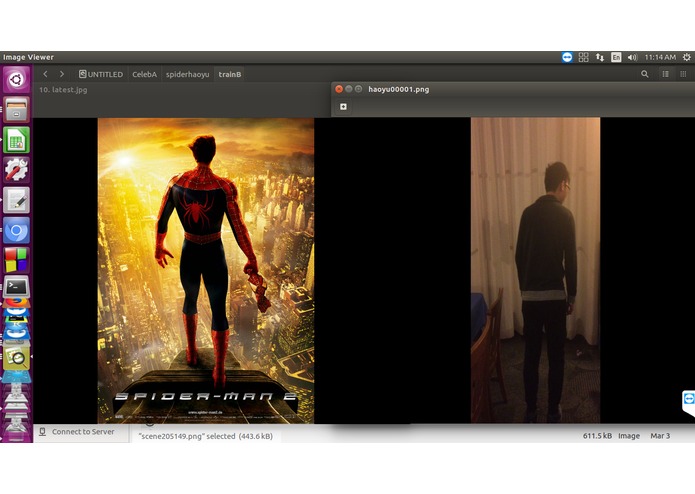Open the 11:14 AM clock menu

[660, 57]
